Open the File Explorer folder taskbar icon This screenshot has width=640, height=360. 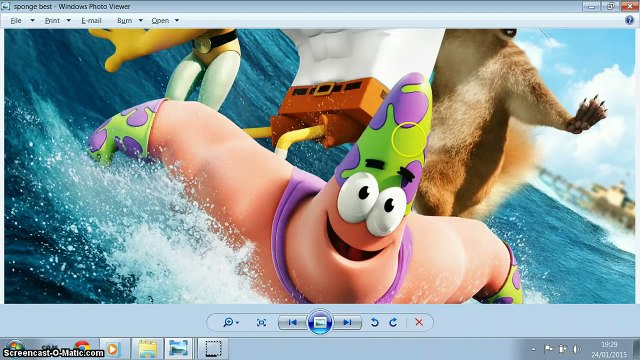coord(148,349)
